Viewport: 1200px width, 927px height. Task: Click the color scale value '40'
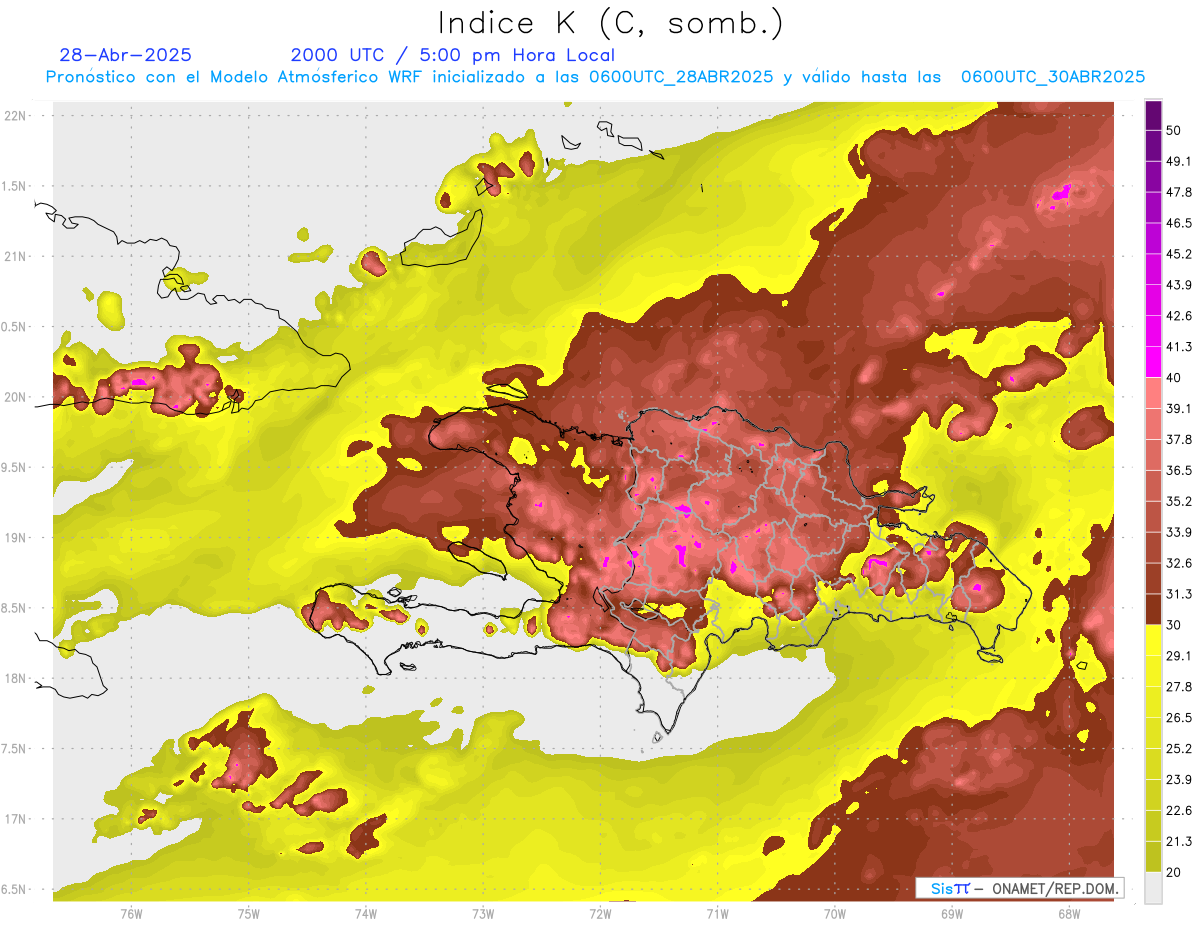click(x=1175, y=377)
